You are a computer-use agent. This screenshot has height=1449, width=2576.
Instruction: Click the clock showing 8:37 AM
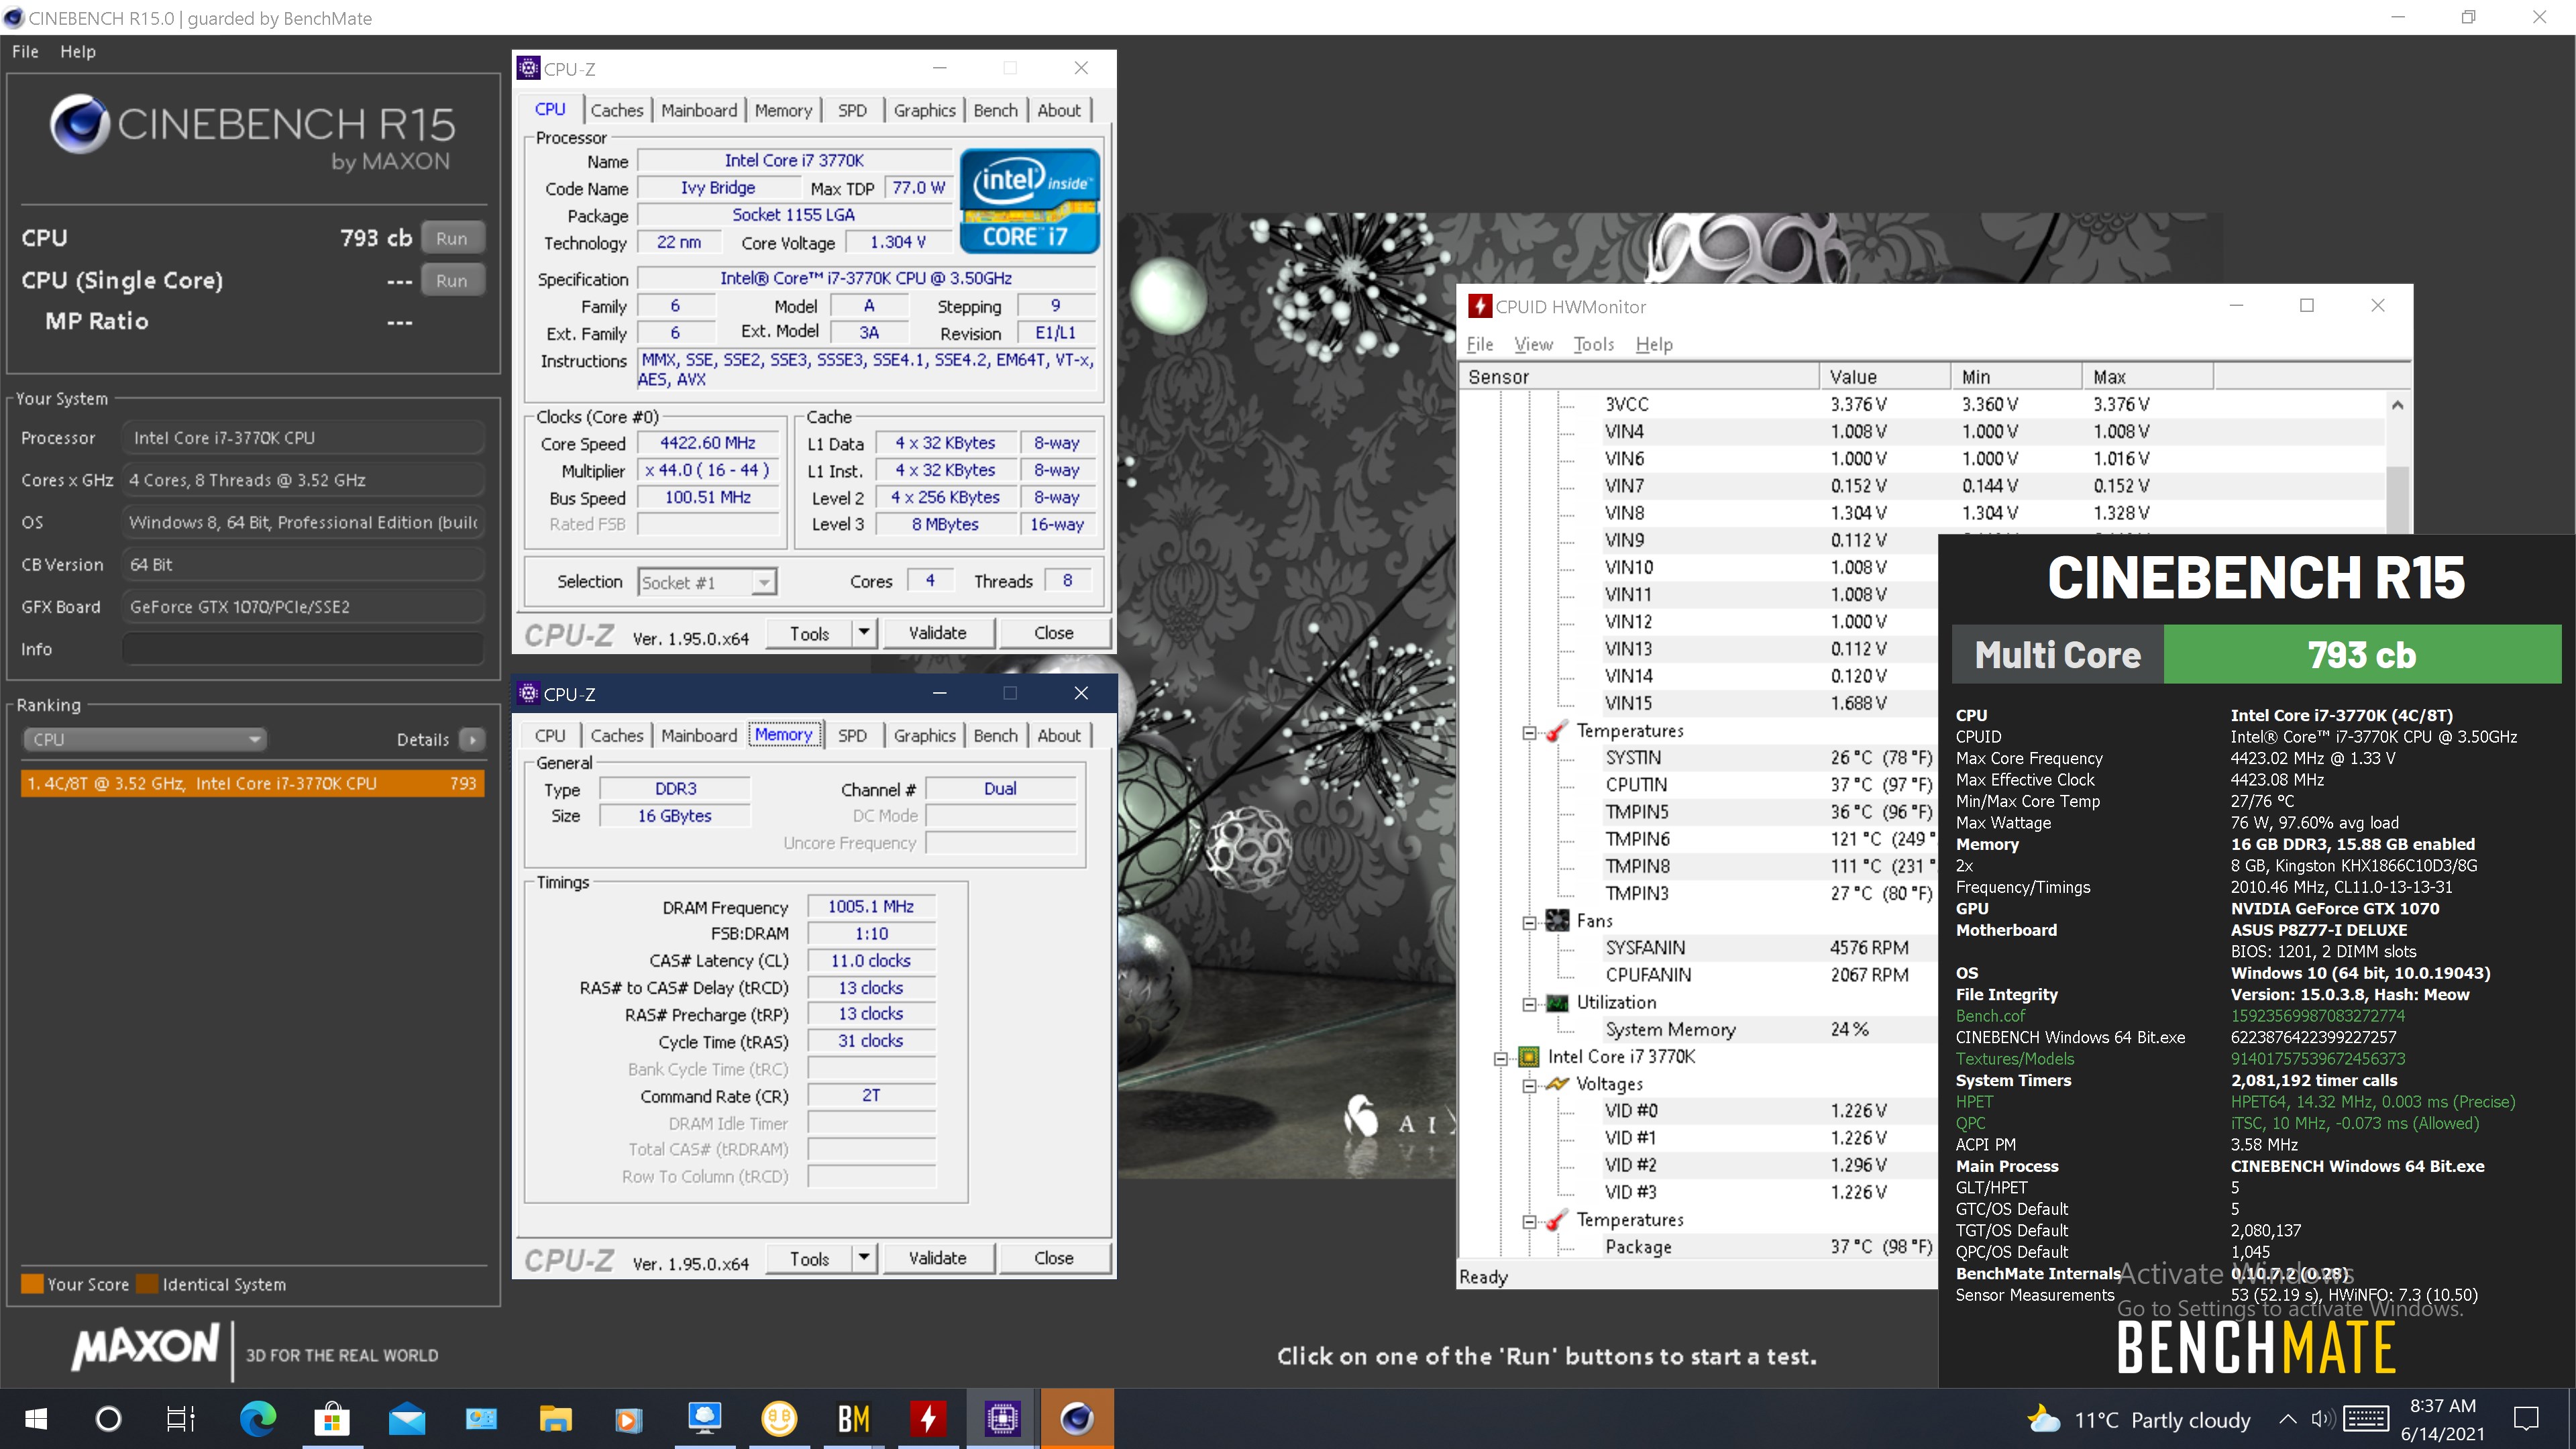tap(2442, 1406)
